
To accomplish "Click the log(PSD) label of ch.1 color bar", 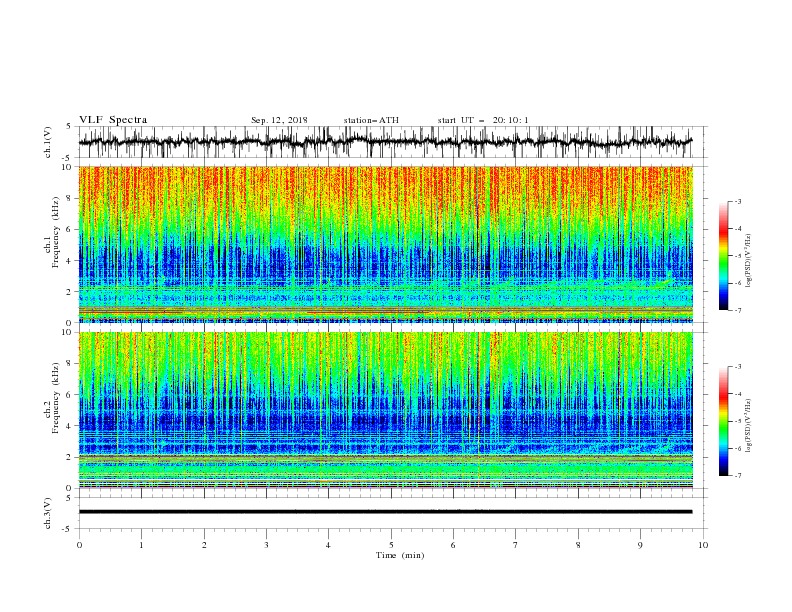I will 749,261.
